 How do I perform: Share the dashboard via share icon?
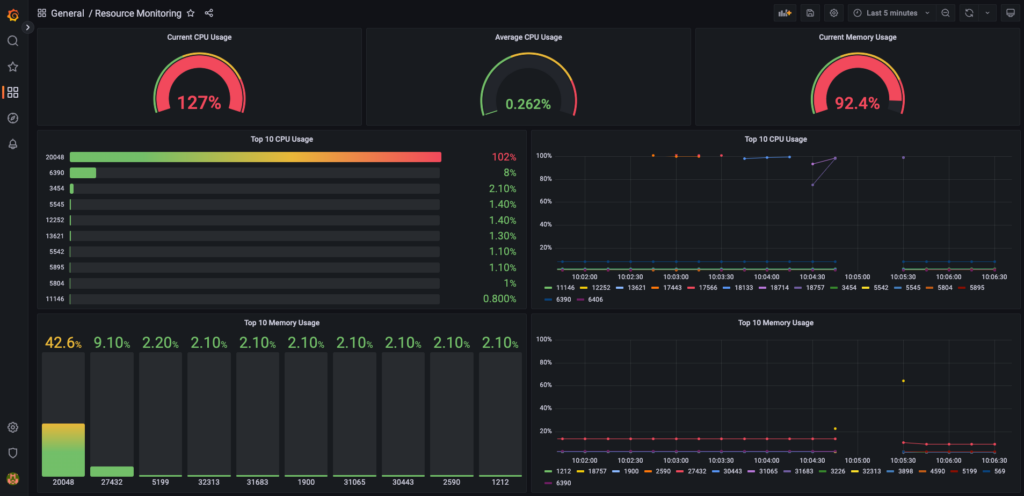209,13
